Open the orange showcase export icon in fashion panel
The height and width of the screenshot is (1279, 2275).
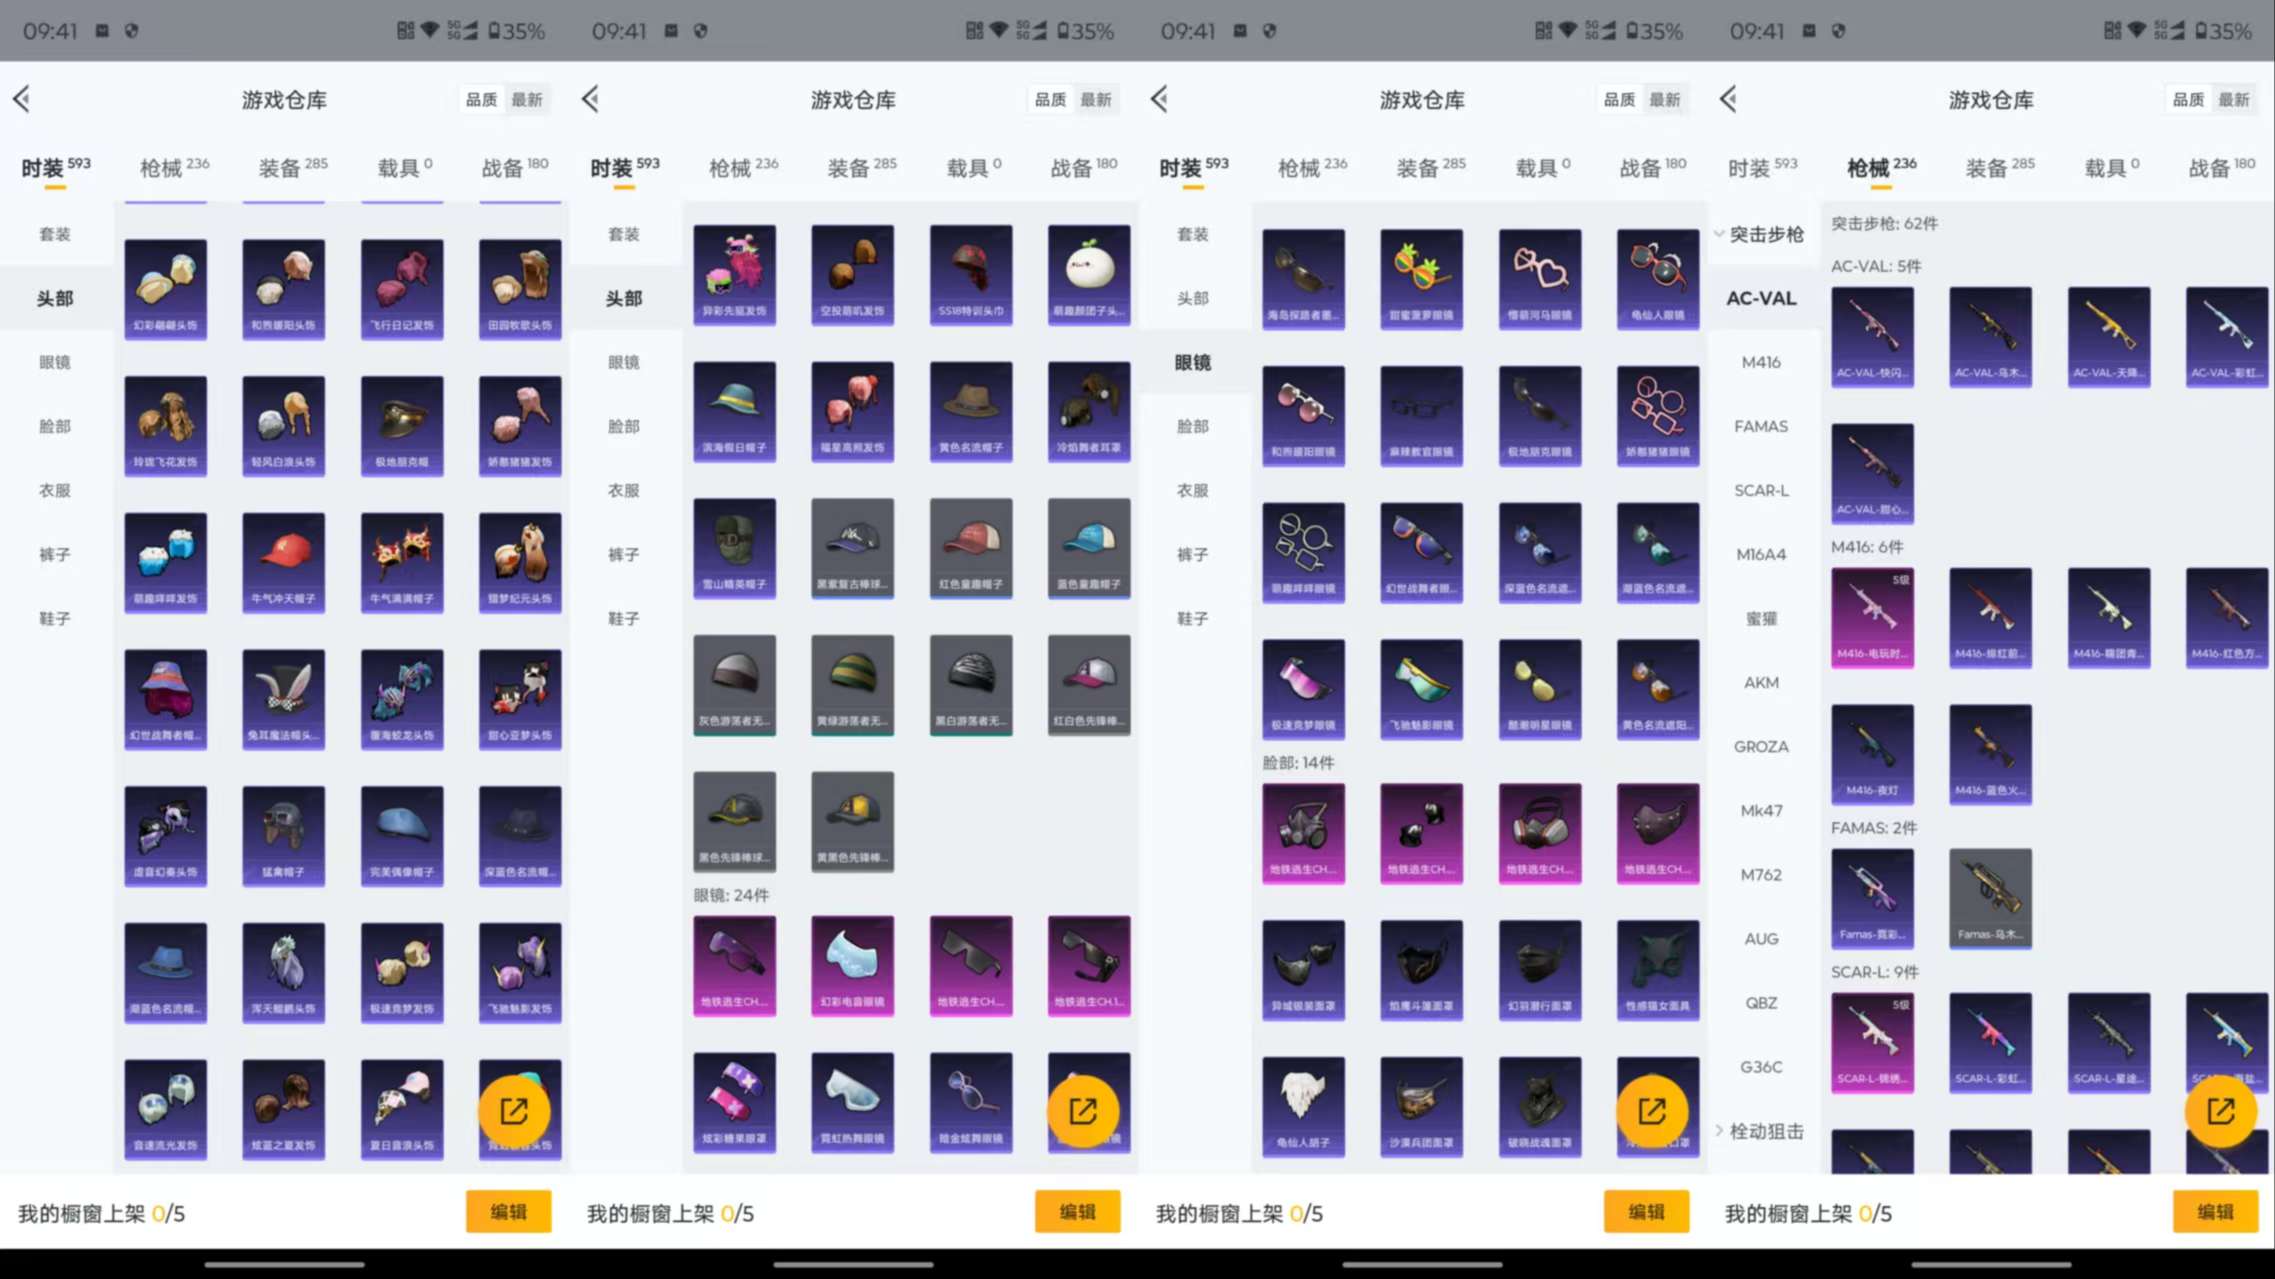pyautogui.click(x=516, y=1110)
